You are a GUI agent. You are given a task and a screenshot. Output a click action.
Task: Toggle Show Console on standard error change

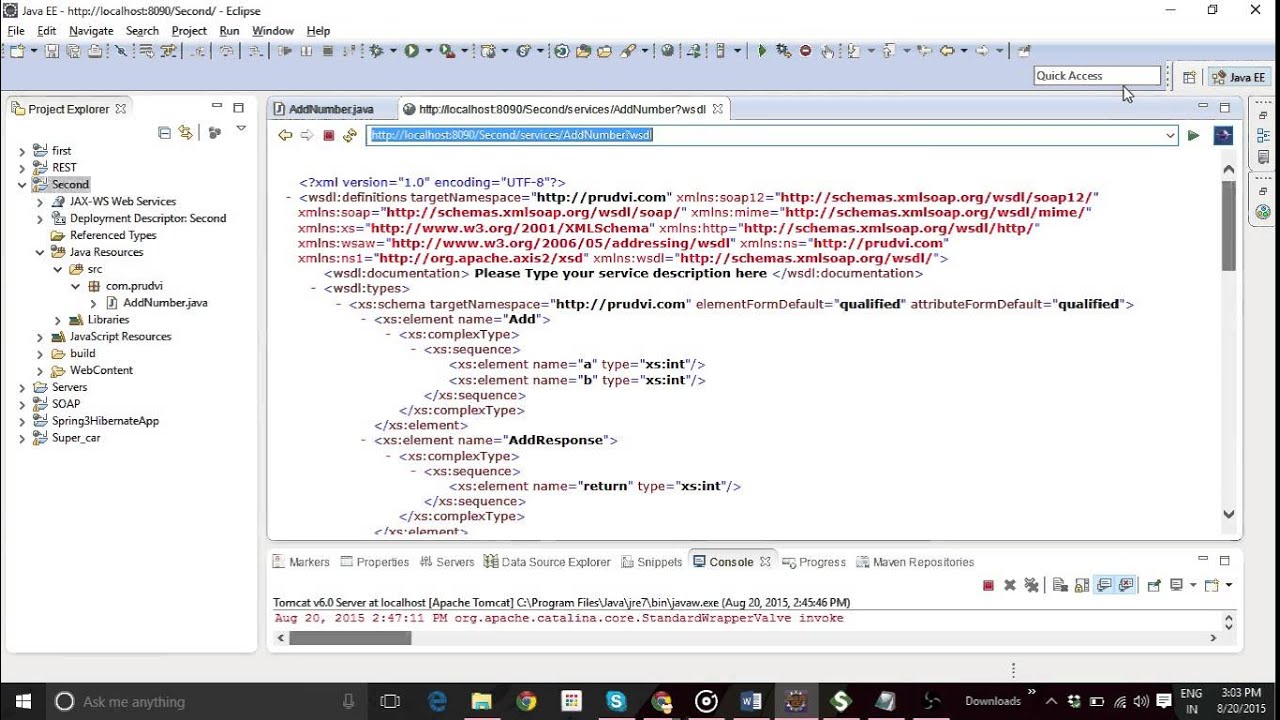1126,585
